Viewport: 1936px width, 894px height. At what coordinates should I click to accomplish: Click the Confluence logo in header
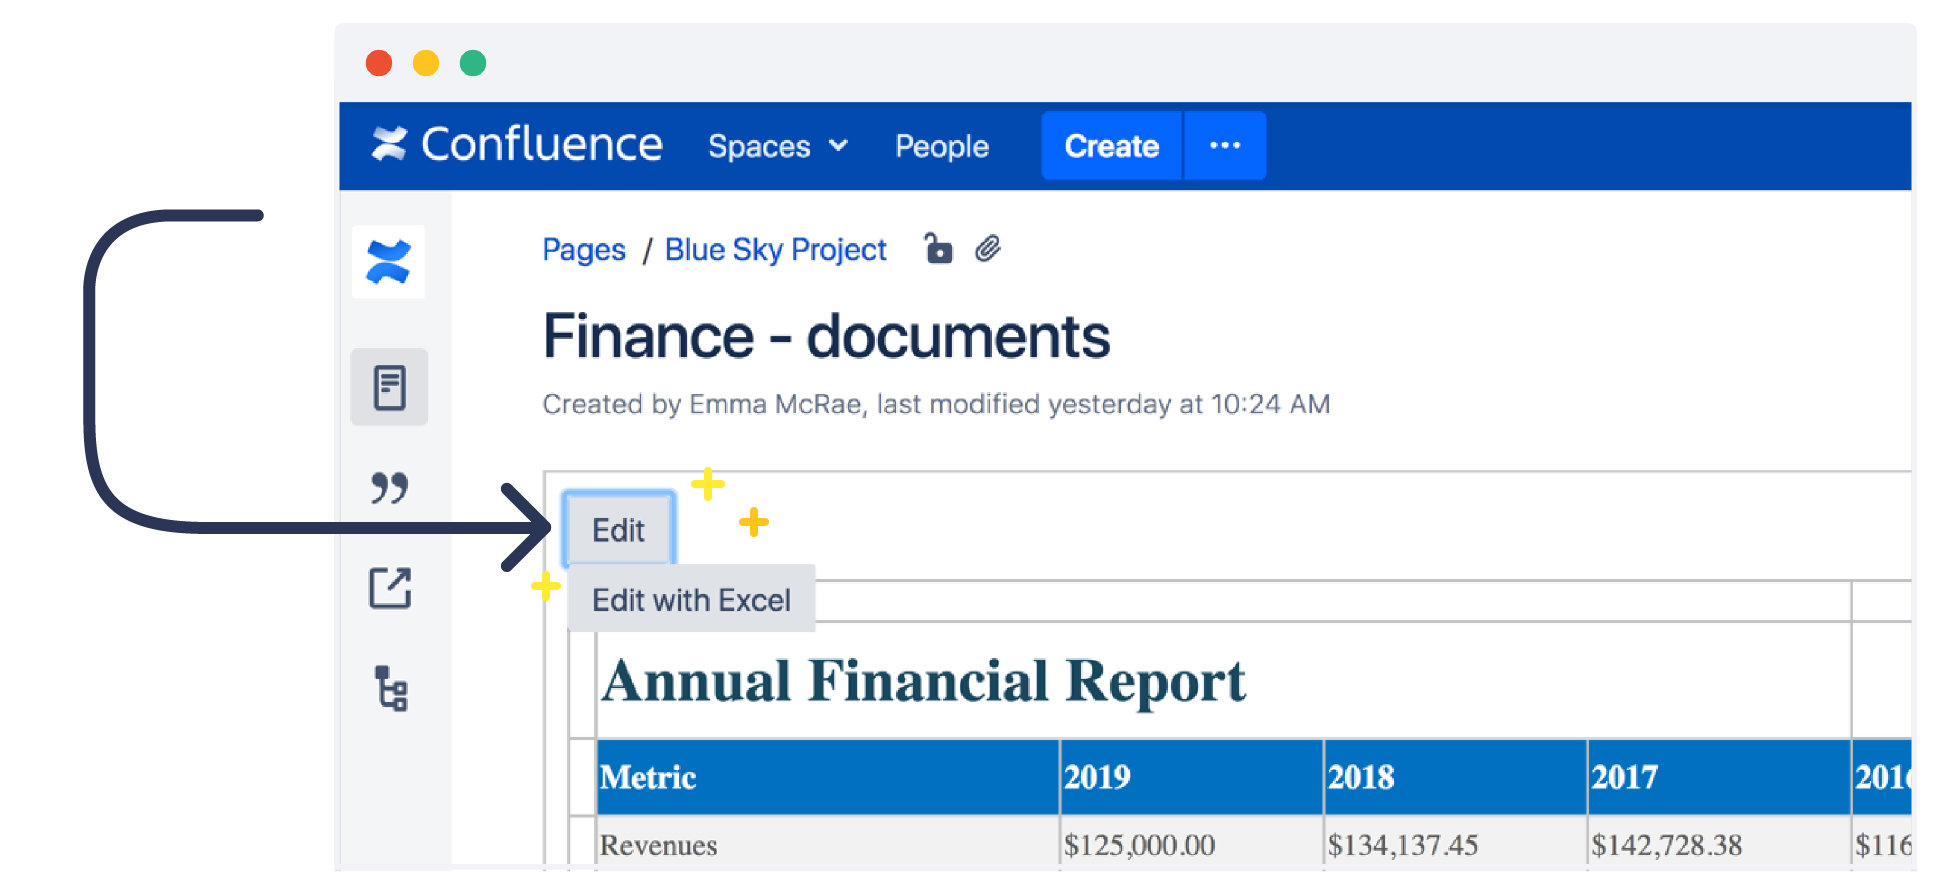pos(517,145)
